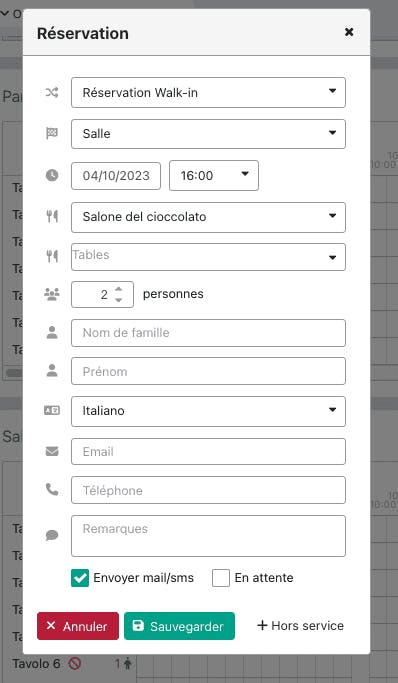Open the Réservation Walk-in type dropdown
Image resolution: width=398 pixels, height=683 pixels.
[208, 92]
